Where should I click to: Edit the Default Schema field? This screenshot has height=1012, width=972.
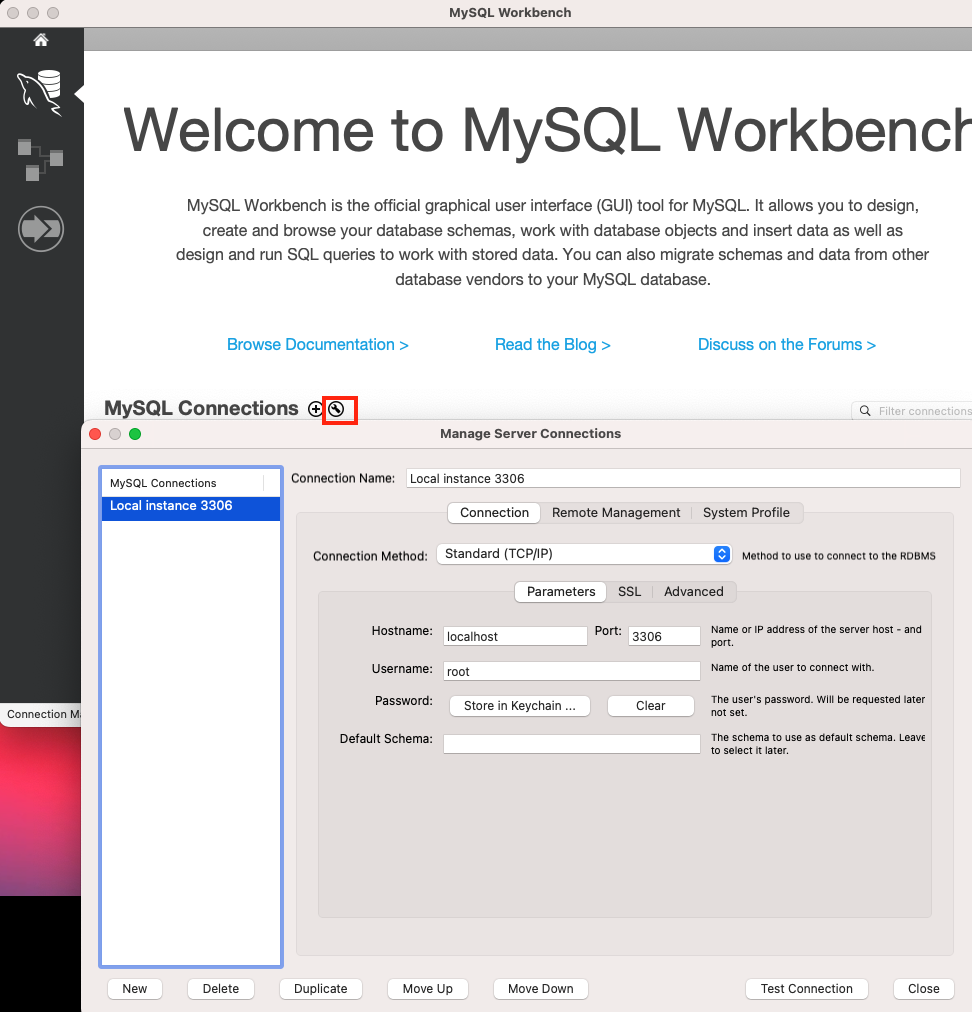click(x=571, y=744)
